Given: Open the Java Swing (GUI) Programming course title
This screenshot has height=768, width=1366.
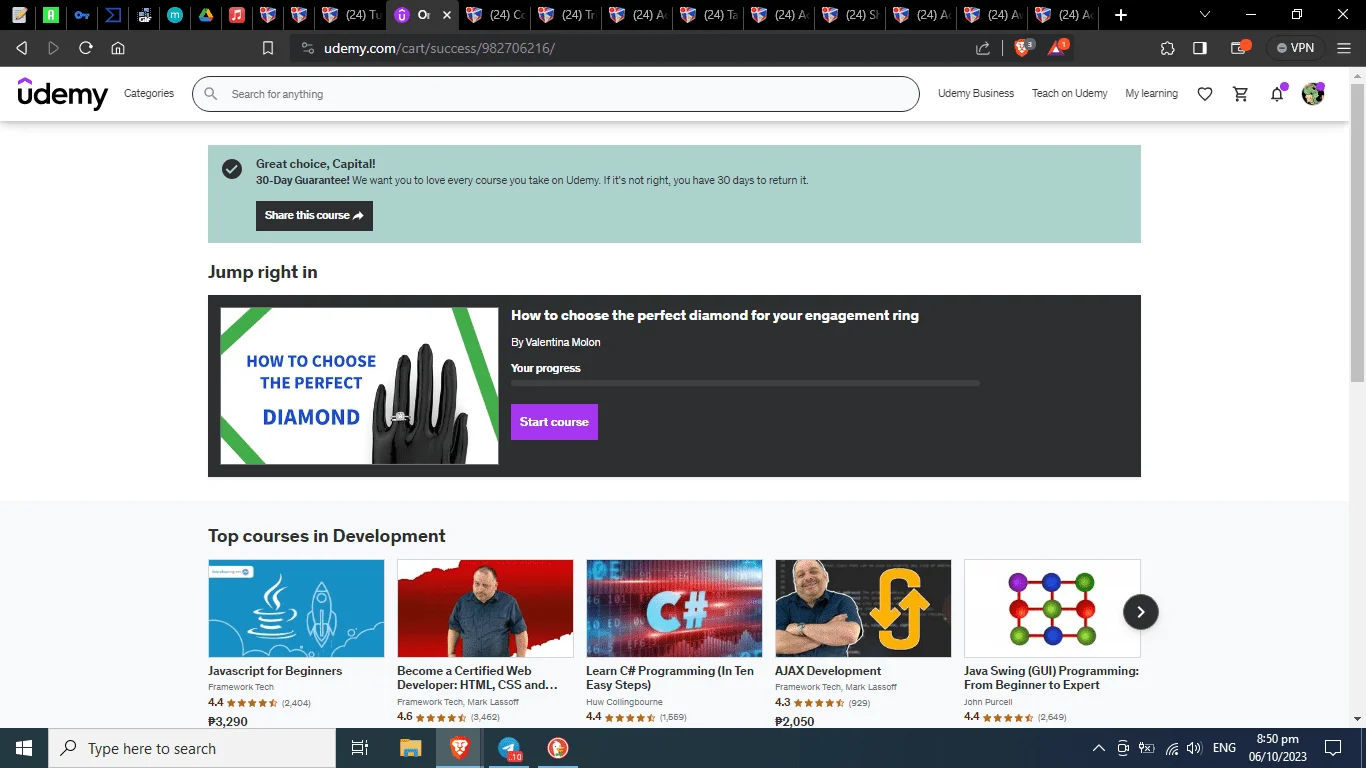Looking at the screenshot, I should (1051, 678).
